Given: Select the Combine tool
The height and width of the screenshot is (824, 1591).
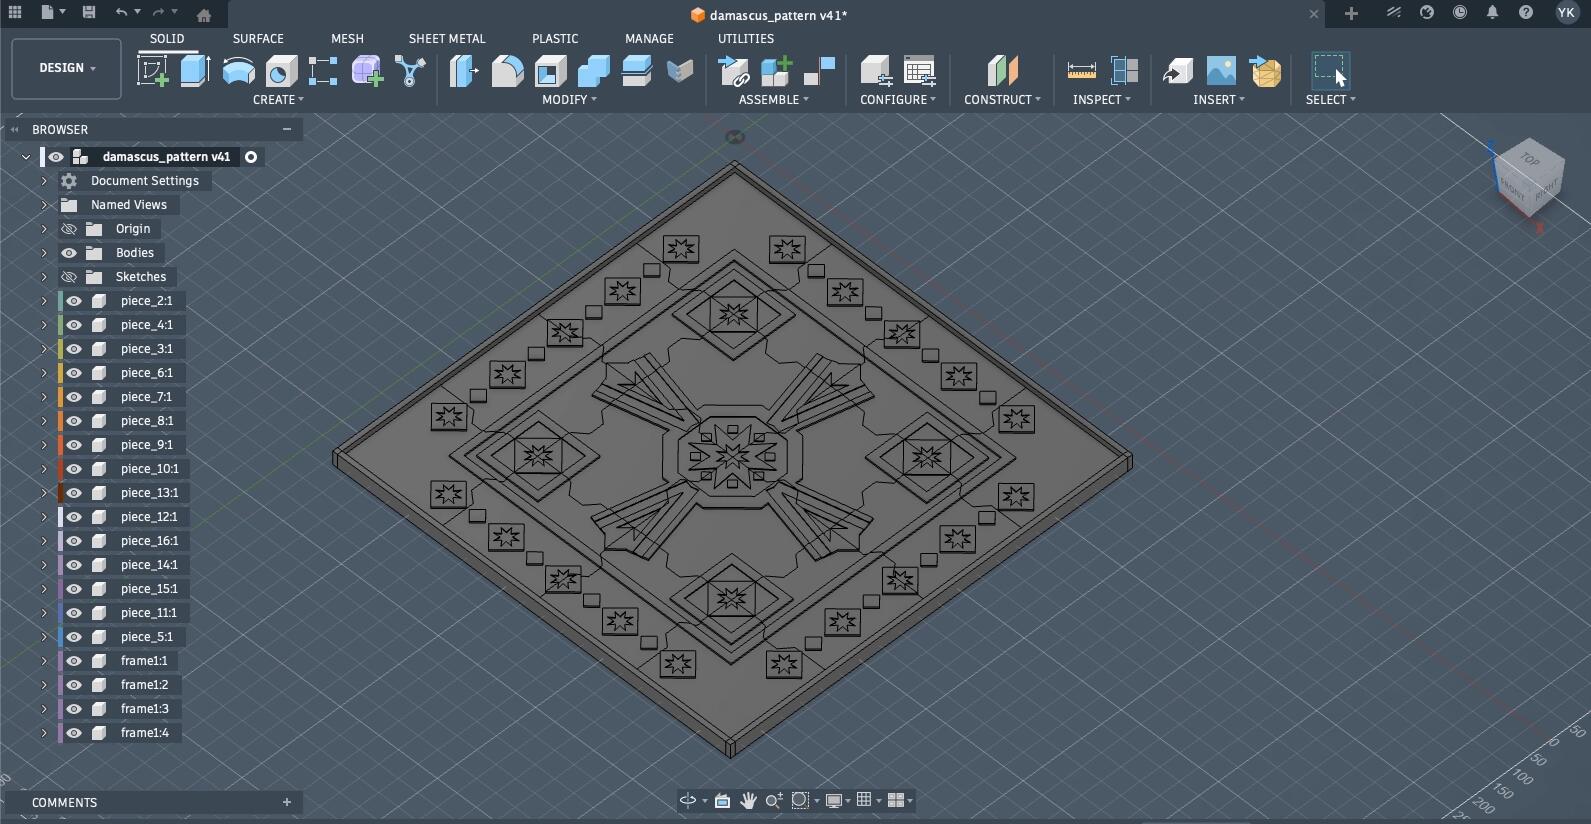Looking at the screenshot, I should (593, 71).
